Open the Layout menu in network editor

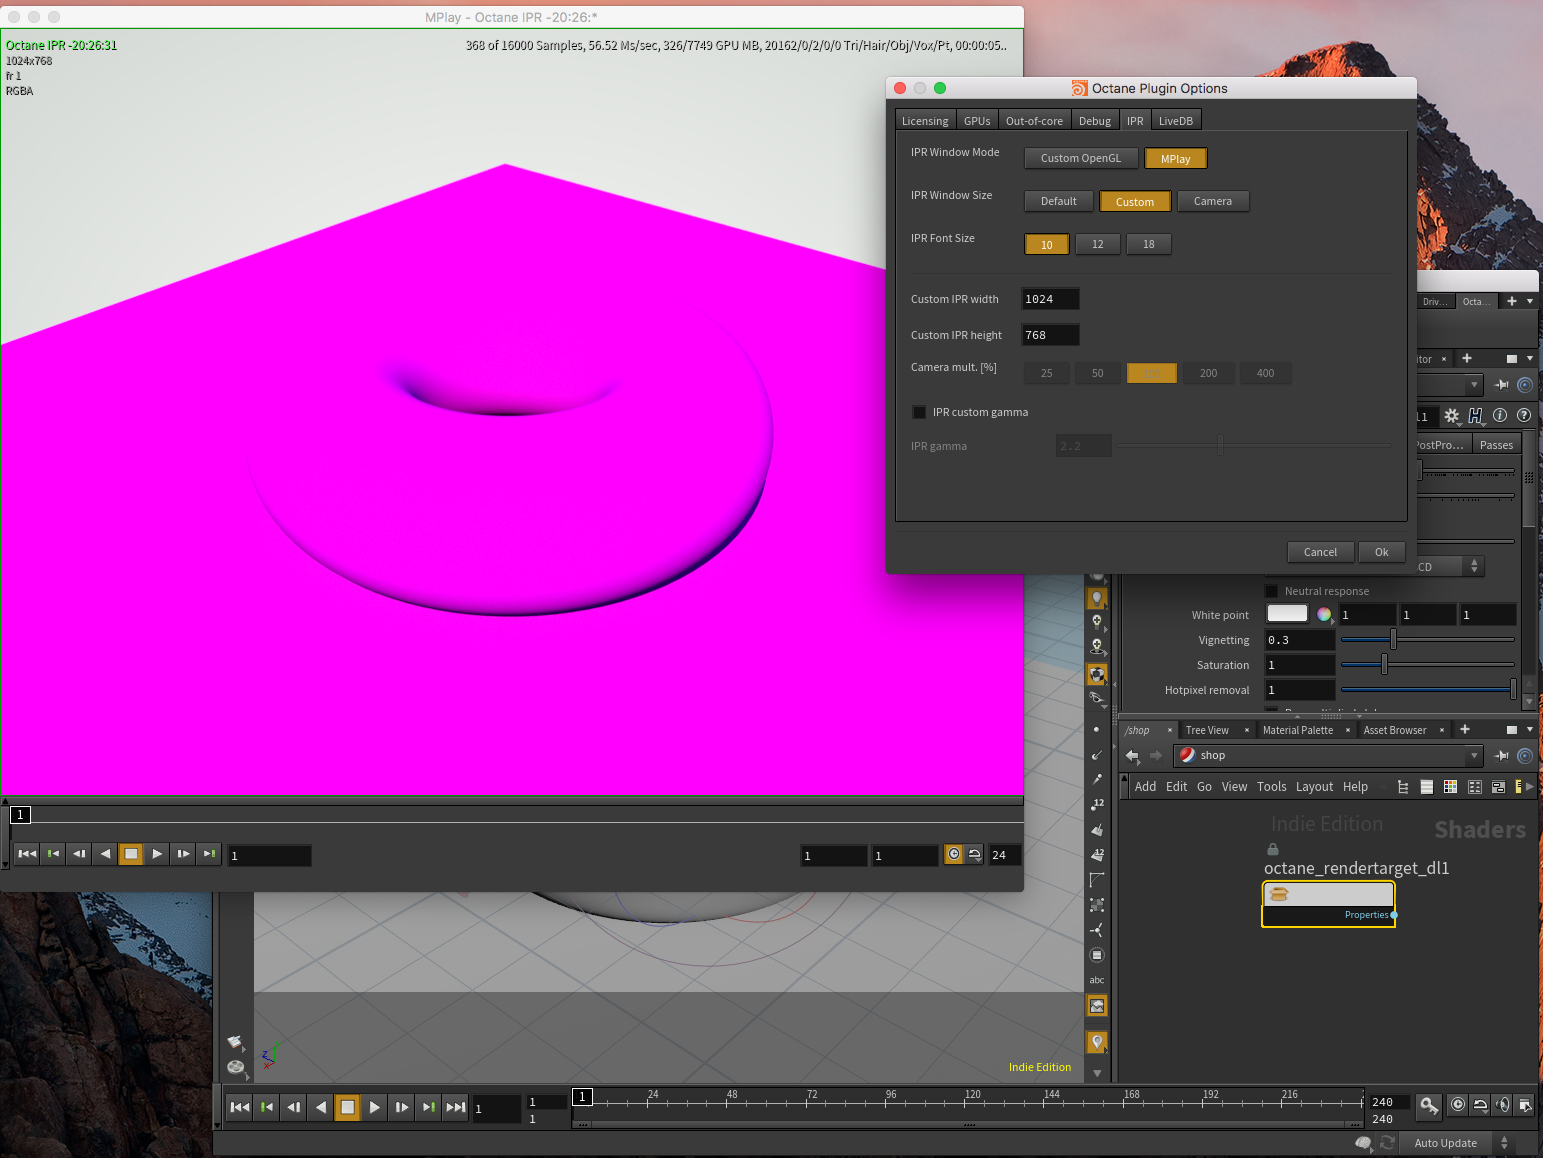1314,787
